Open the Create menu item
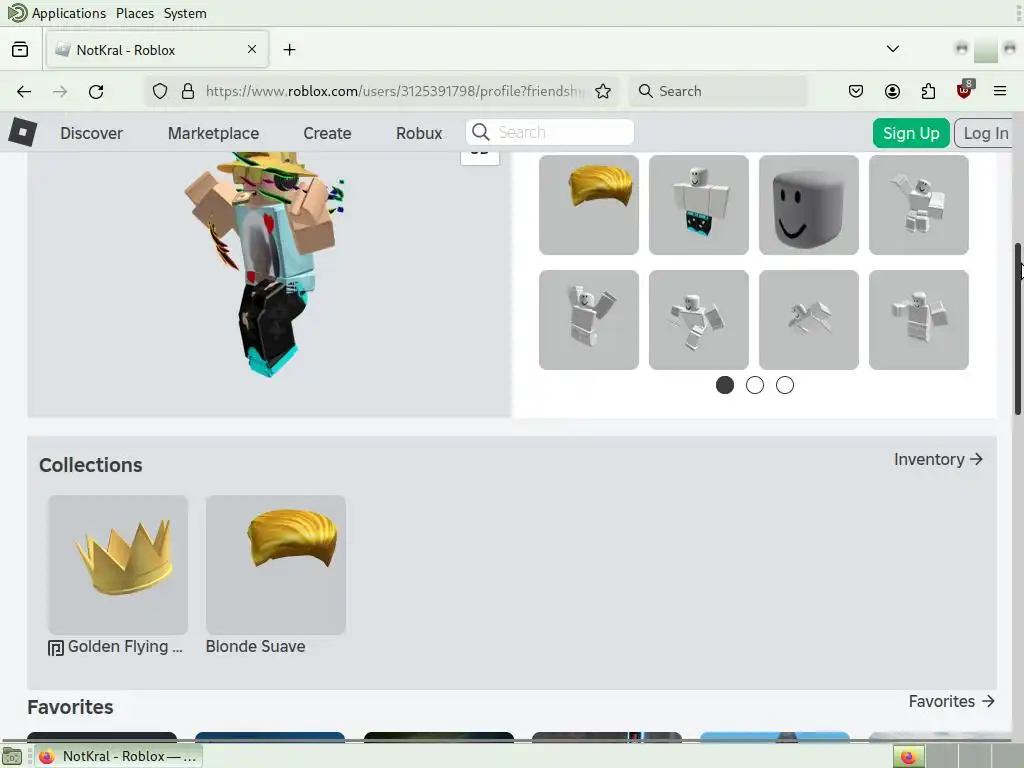The image size is (1024, 768). click(x=327, y=133)
